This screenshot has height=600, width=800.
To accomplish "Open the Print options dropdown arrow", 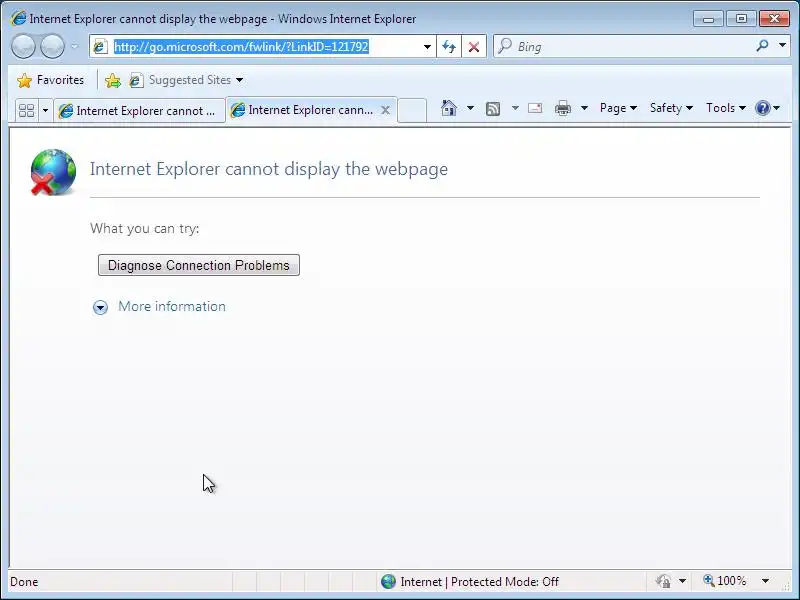I will coord(585,108).
